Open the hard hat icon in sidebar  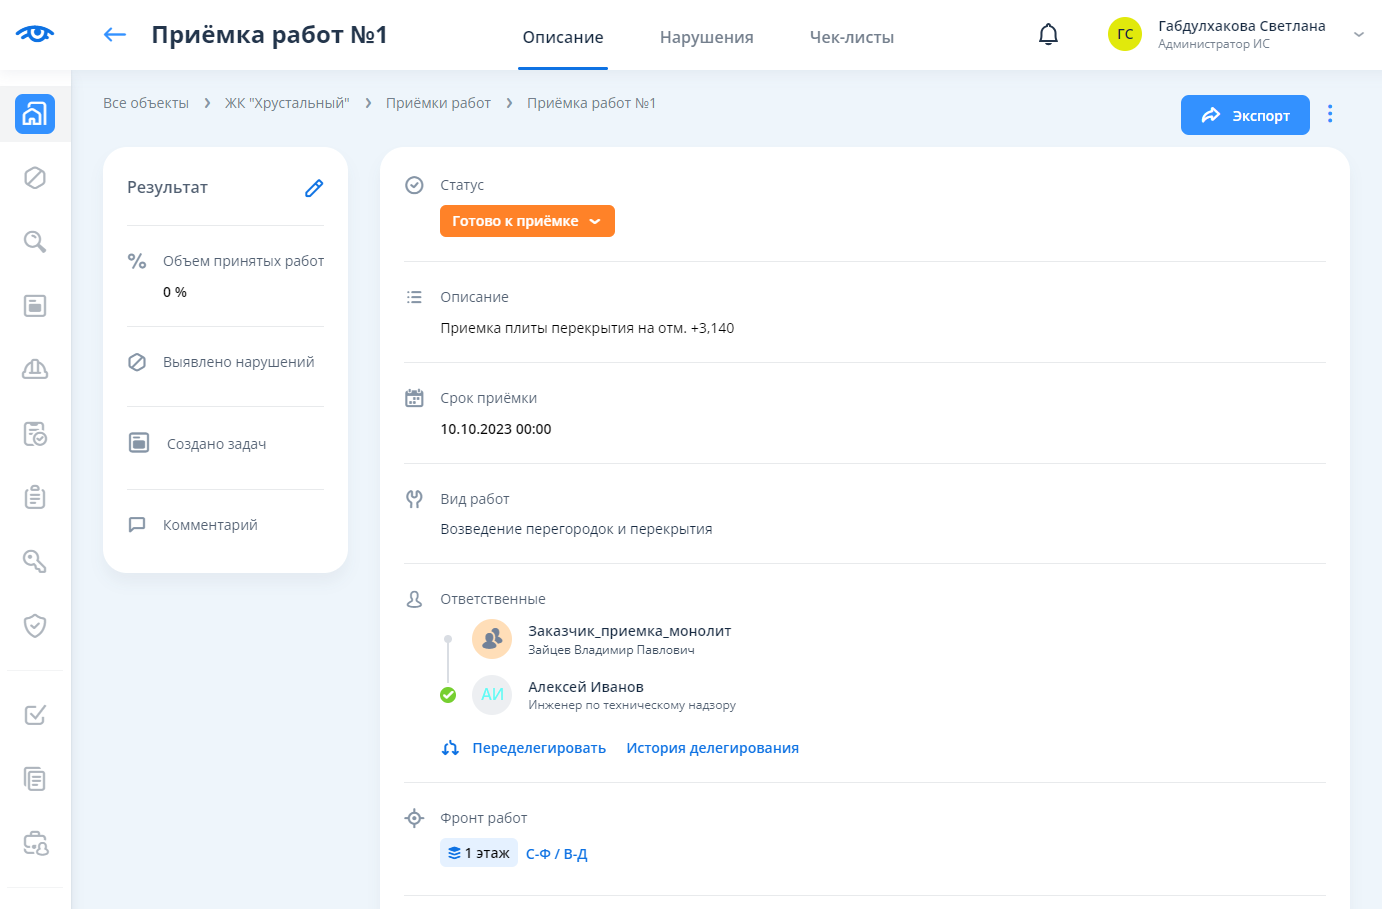pos(35,370)
